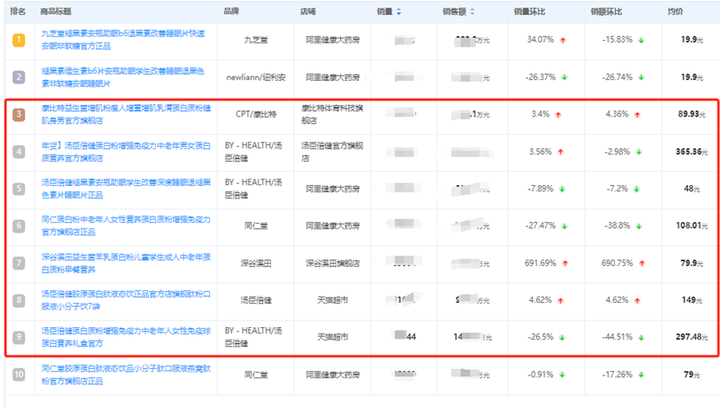Open the rank 1 product title link

click(123, 40)
